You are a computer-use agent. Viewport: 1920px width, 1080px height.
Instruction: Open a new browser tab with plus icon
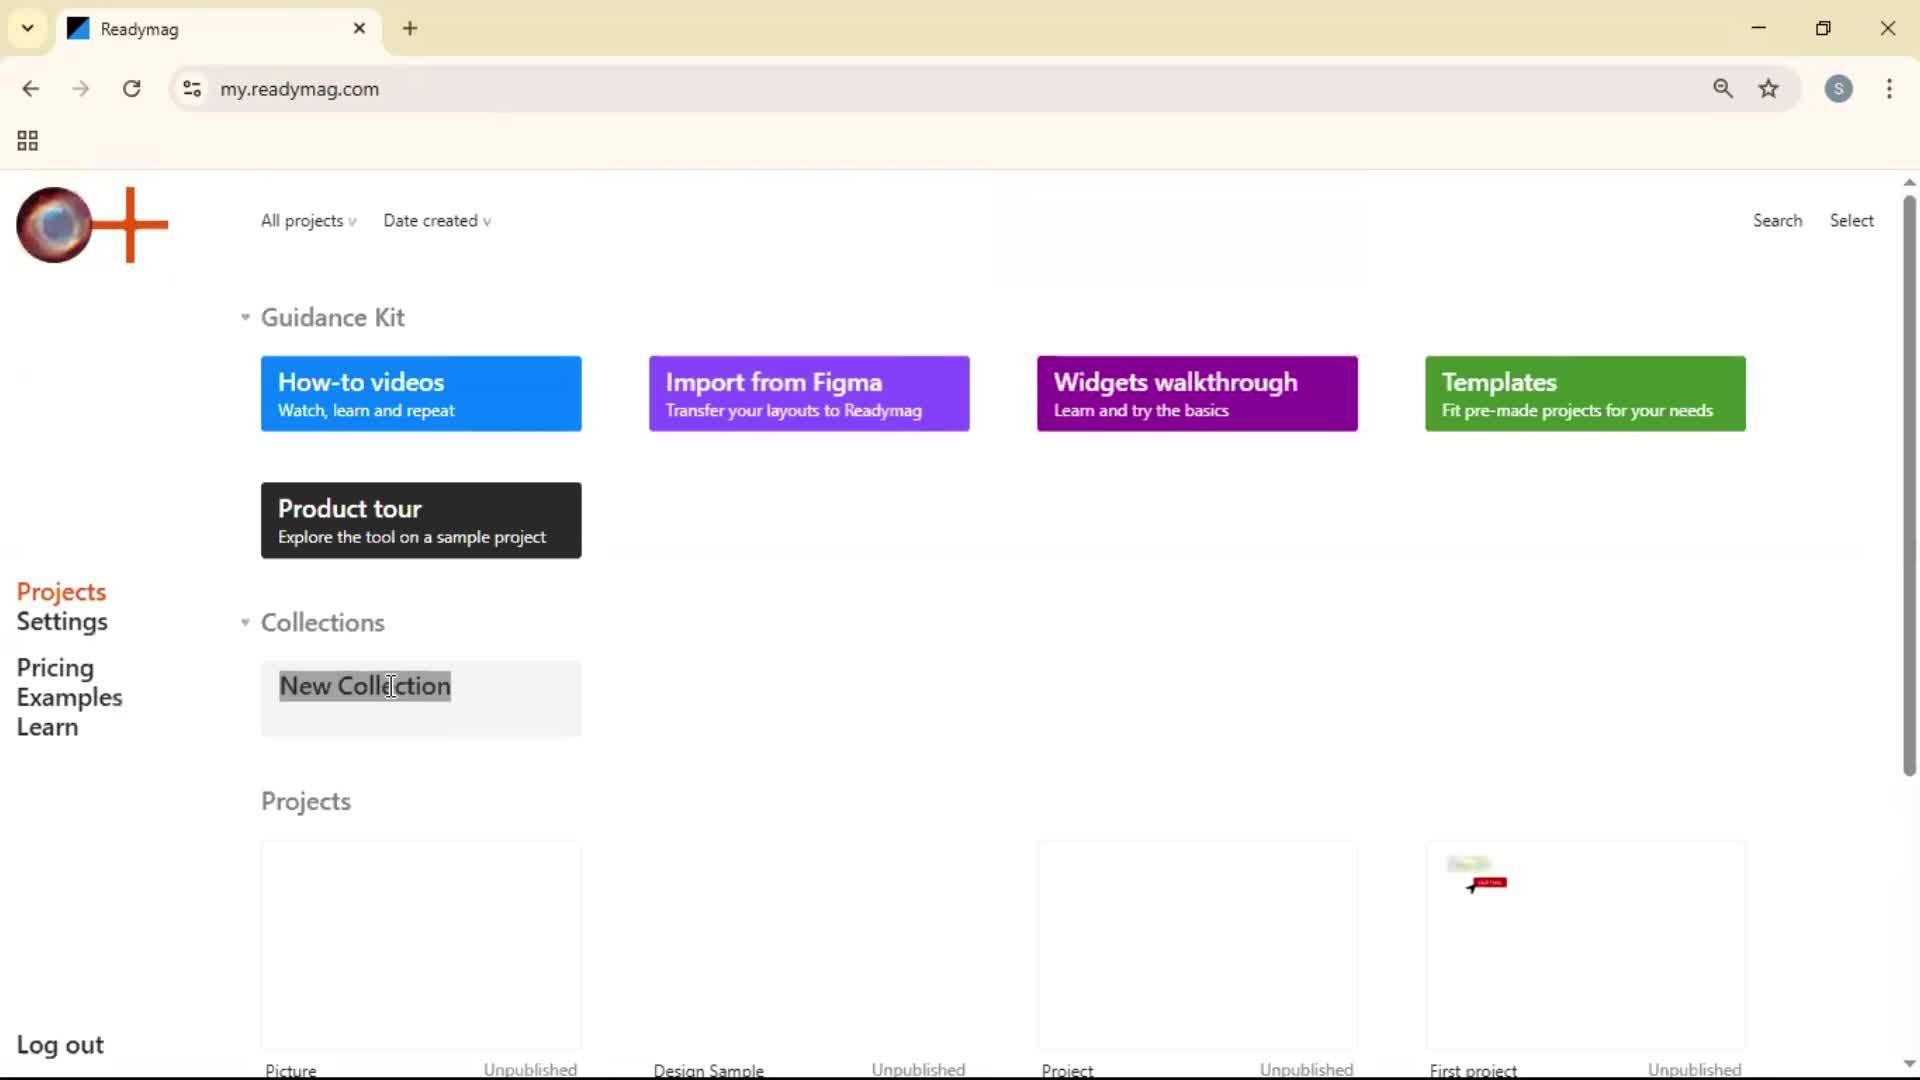point(410,28)
